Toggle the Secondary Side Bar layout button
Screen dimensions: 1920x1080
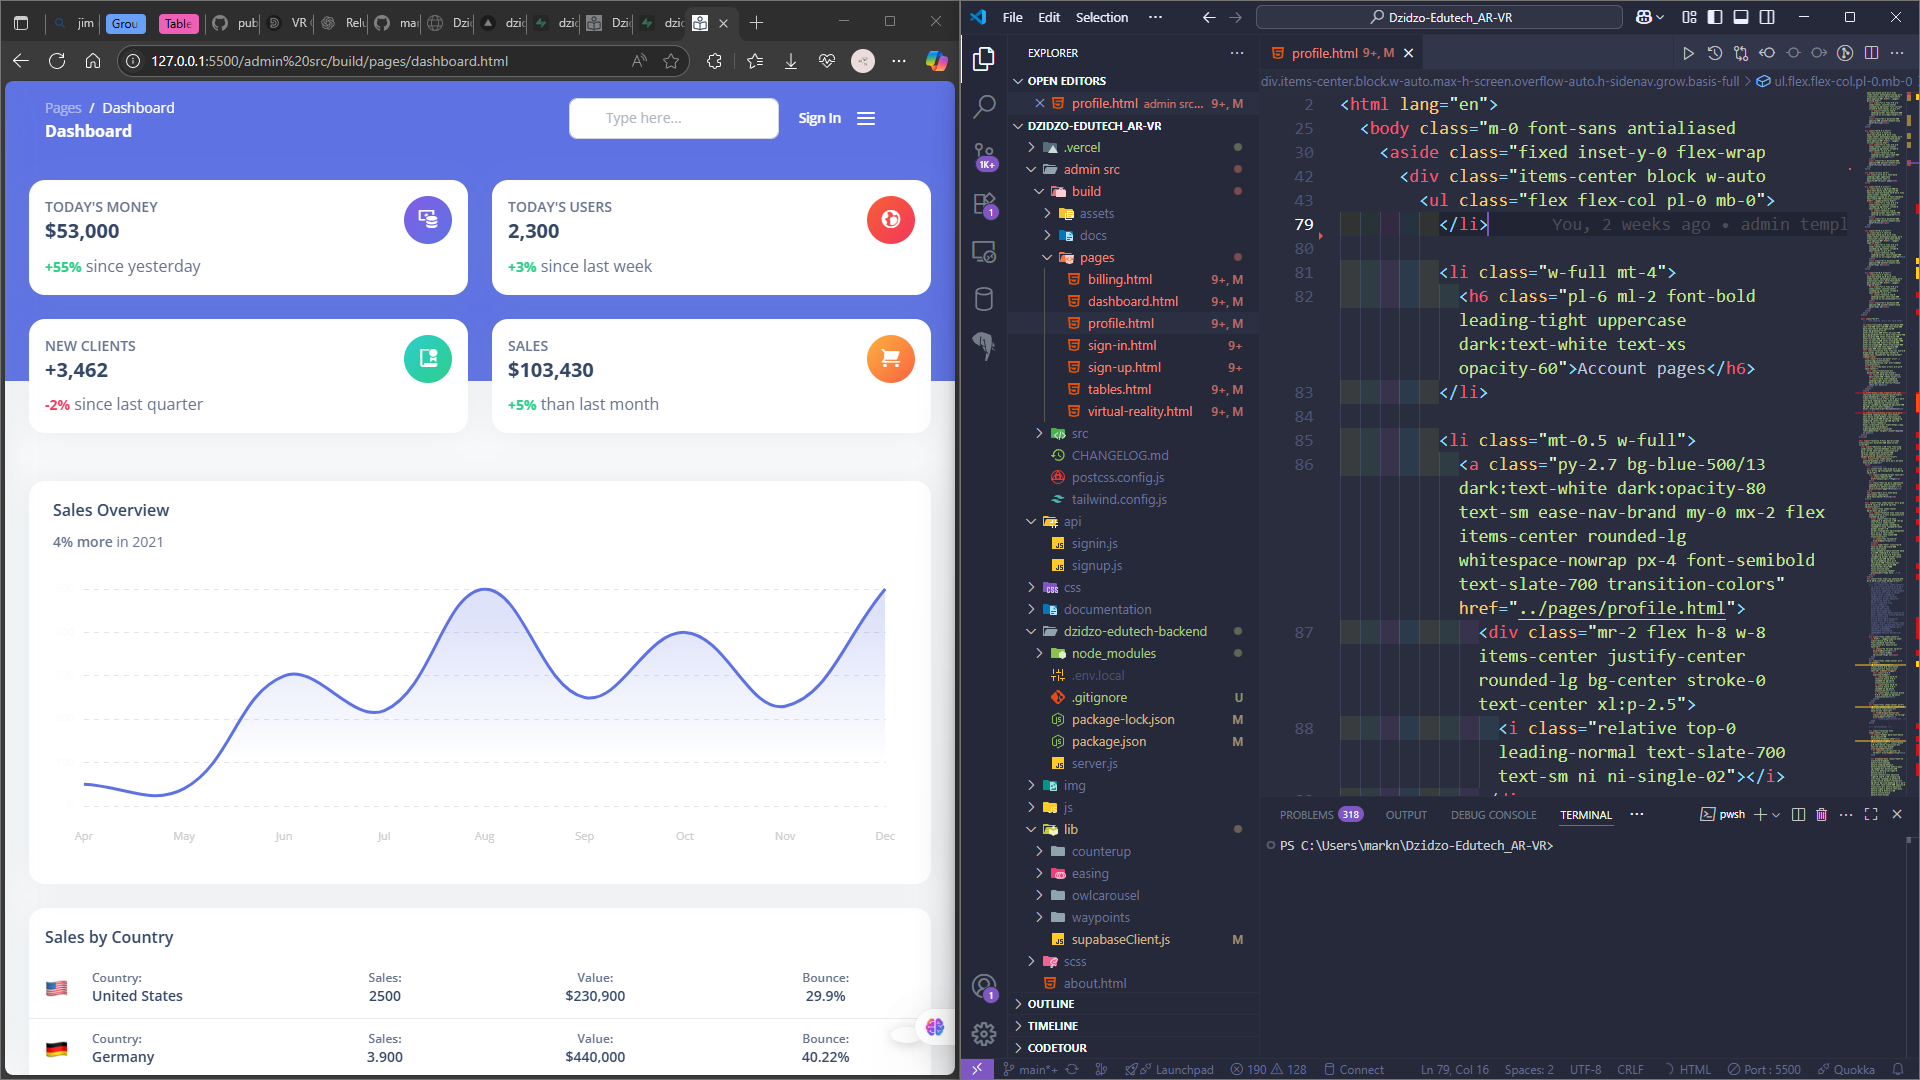1767,17
